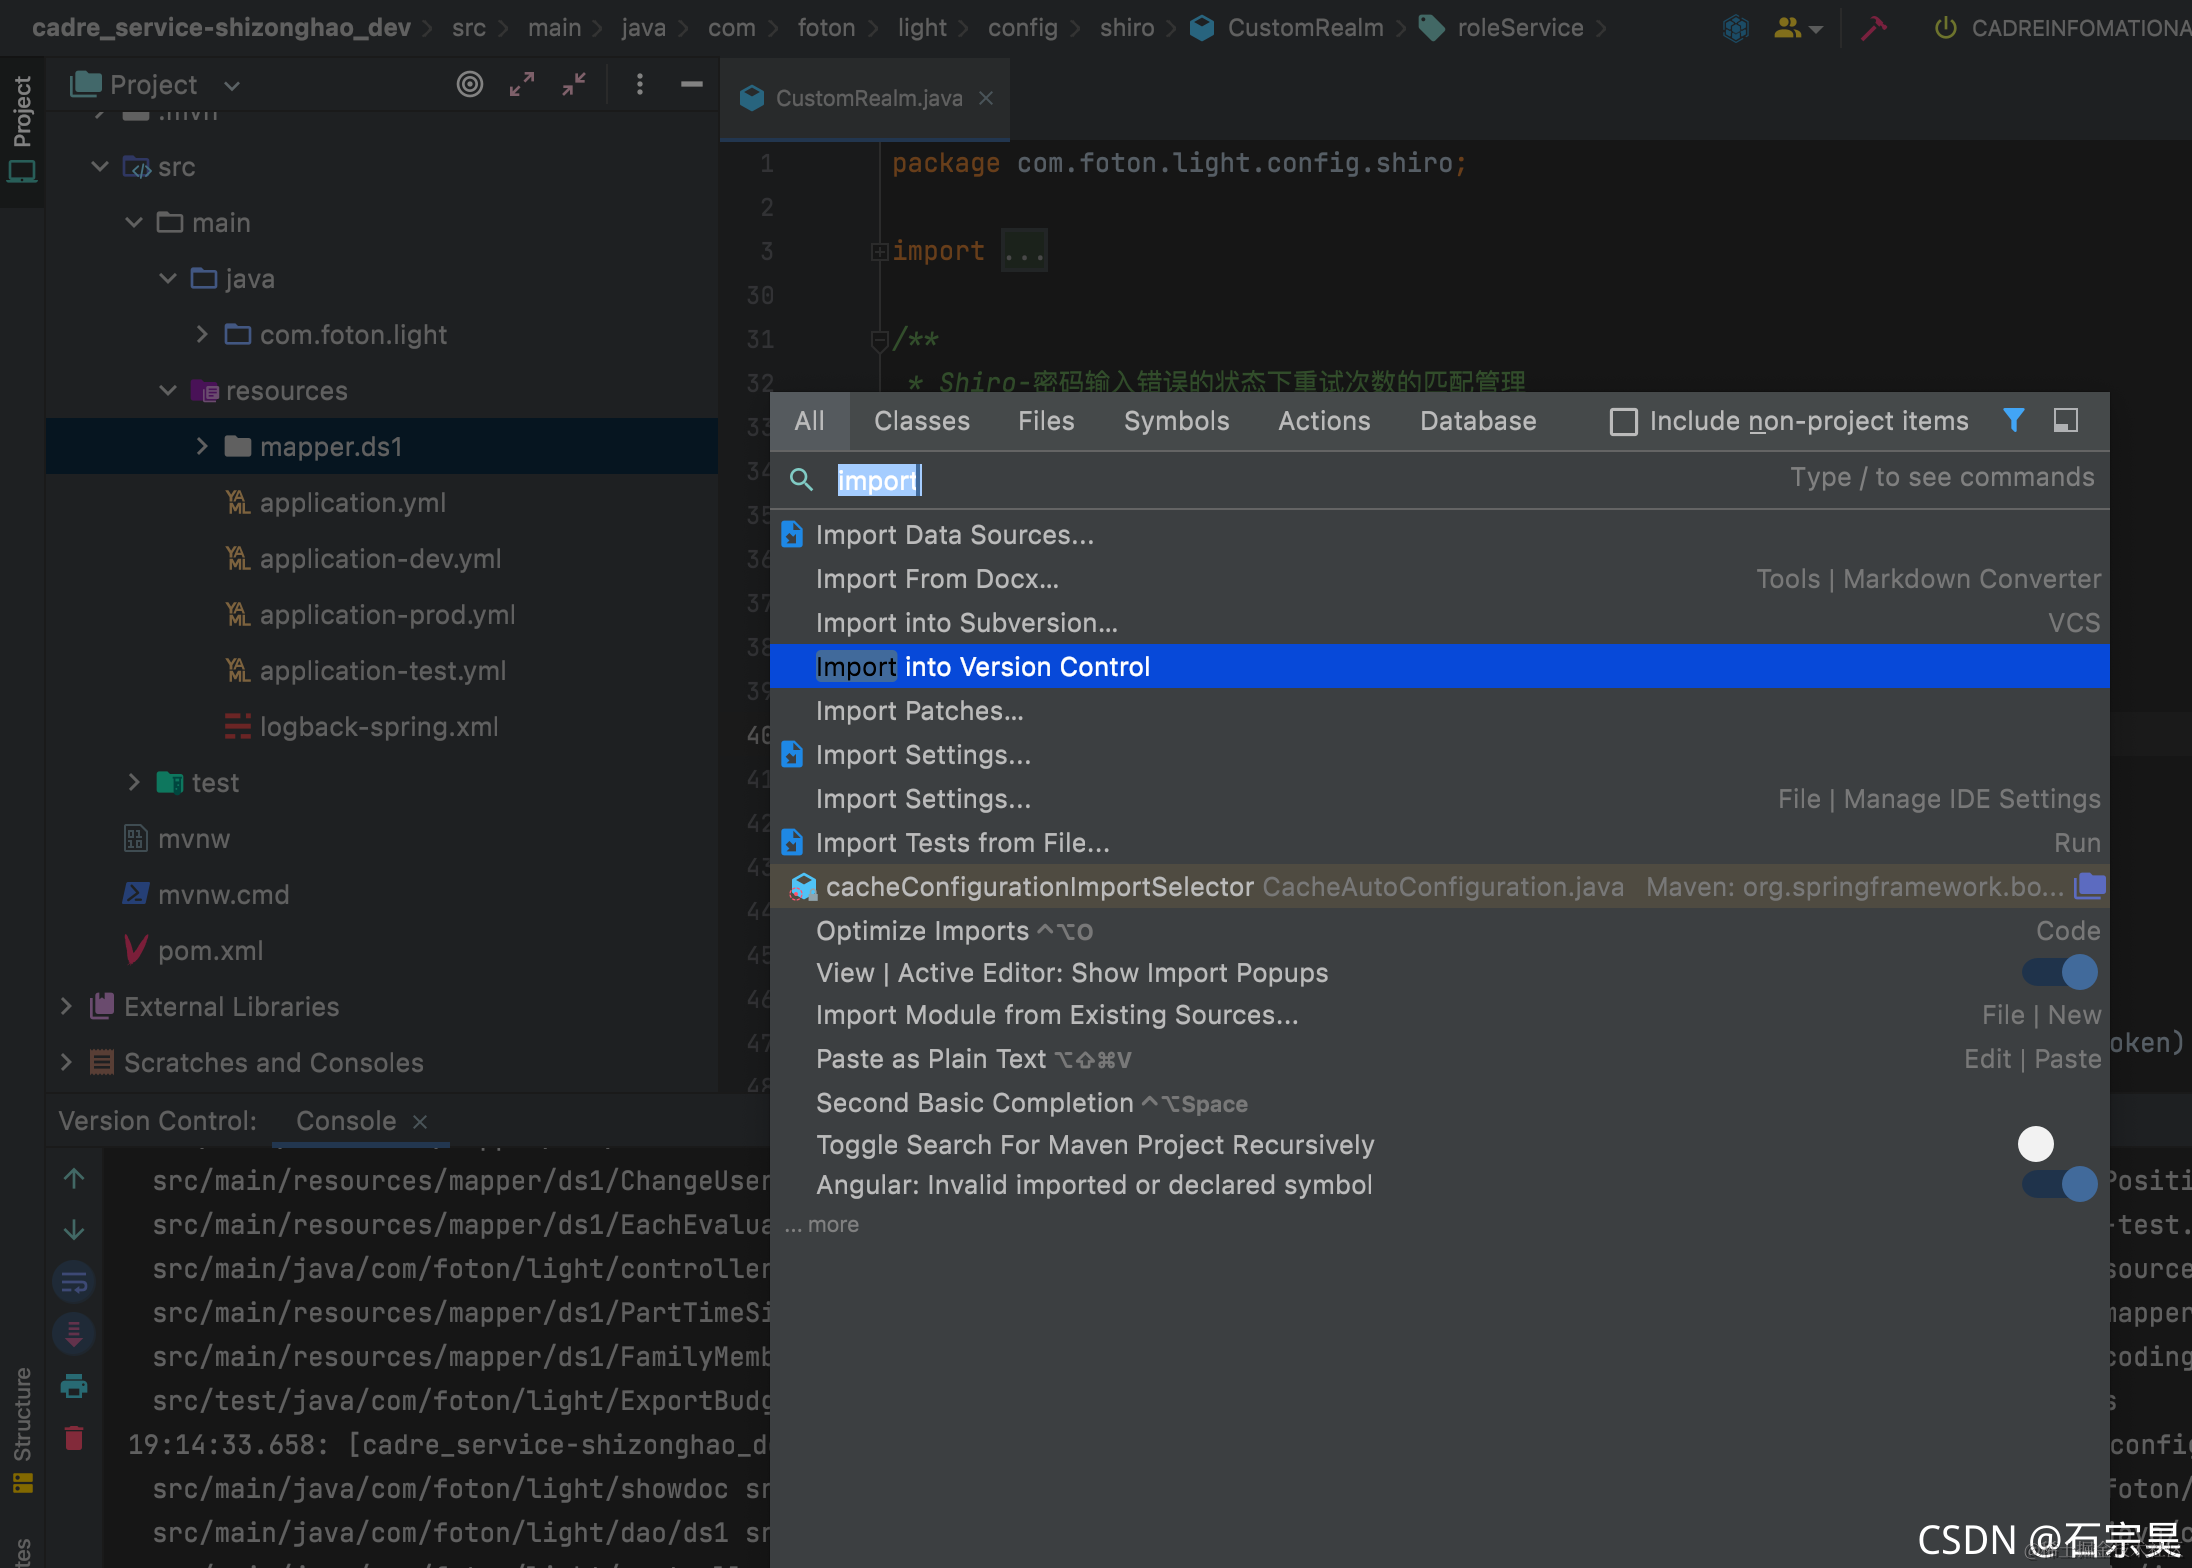Select Import Module from Existing Sources...
The image size is (2192, 1568).
1439,1015
